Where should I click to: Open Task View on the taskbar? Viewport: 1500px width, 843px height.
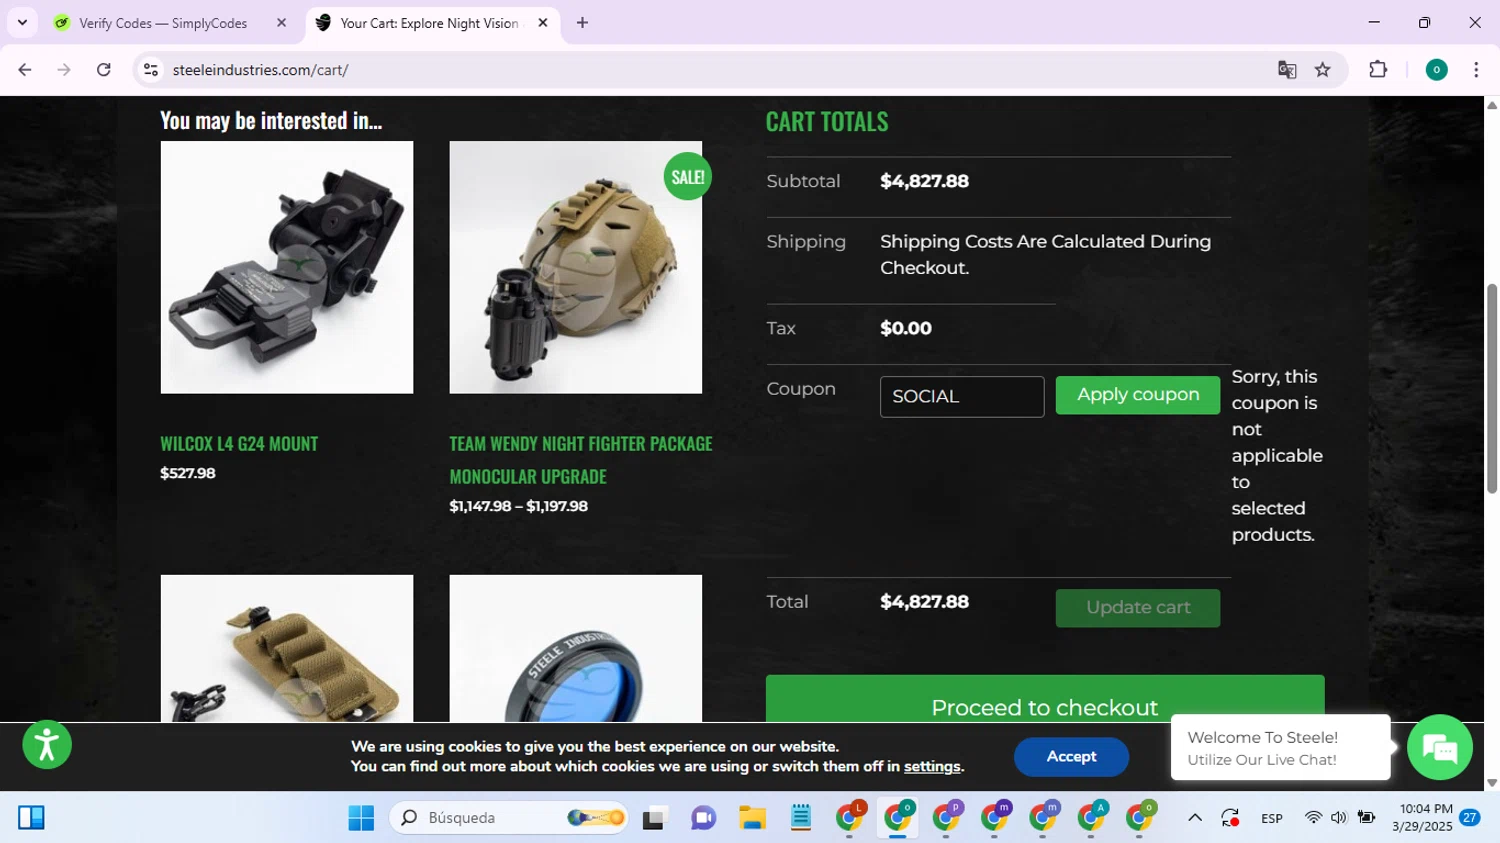click(655, 818)
